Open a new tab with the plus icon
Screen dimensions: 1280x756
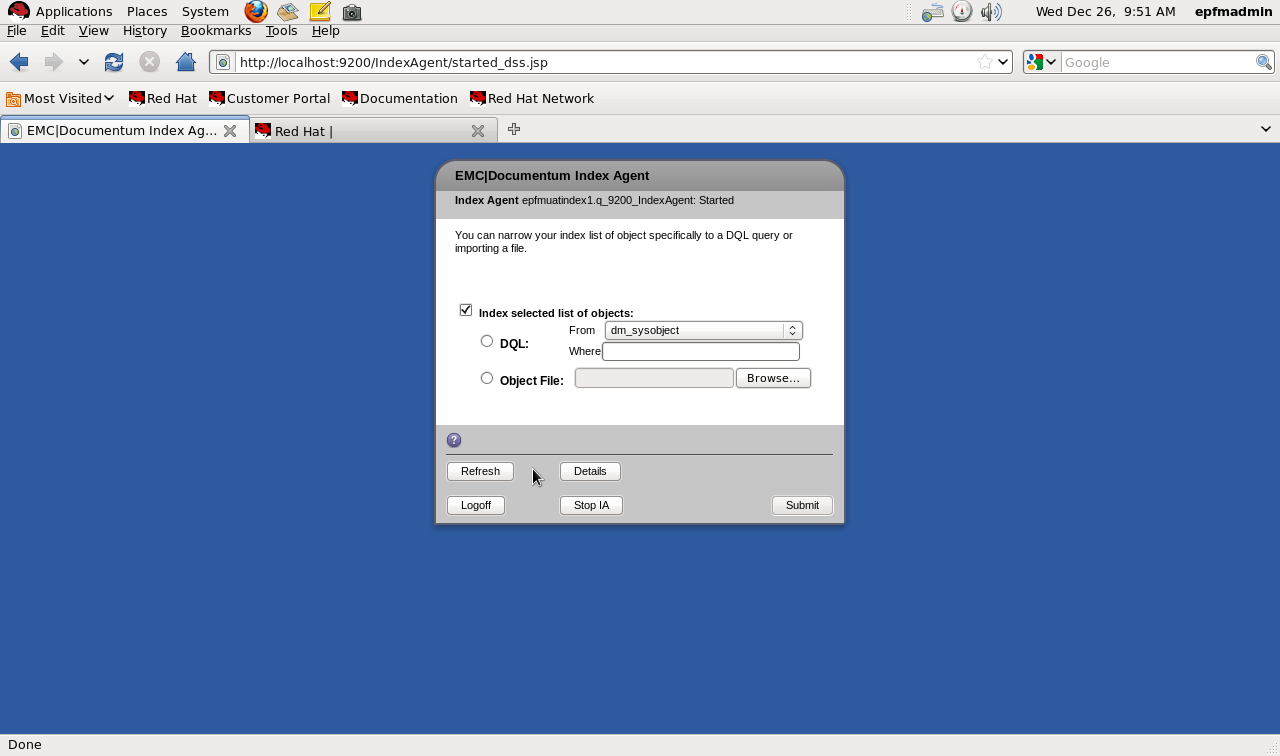514,129
